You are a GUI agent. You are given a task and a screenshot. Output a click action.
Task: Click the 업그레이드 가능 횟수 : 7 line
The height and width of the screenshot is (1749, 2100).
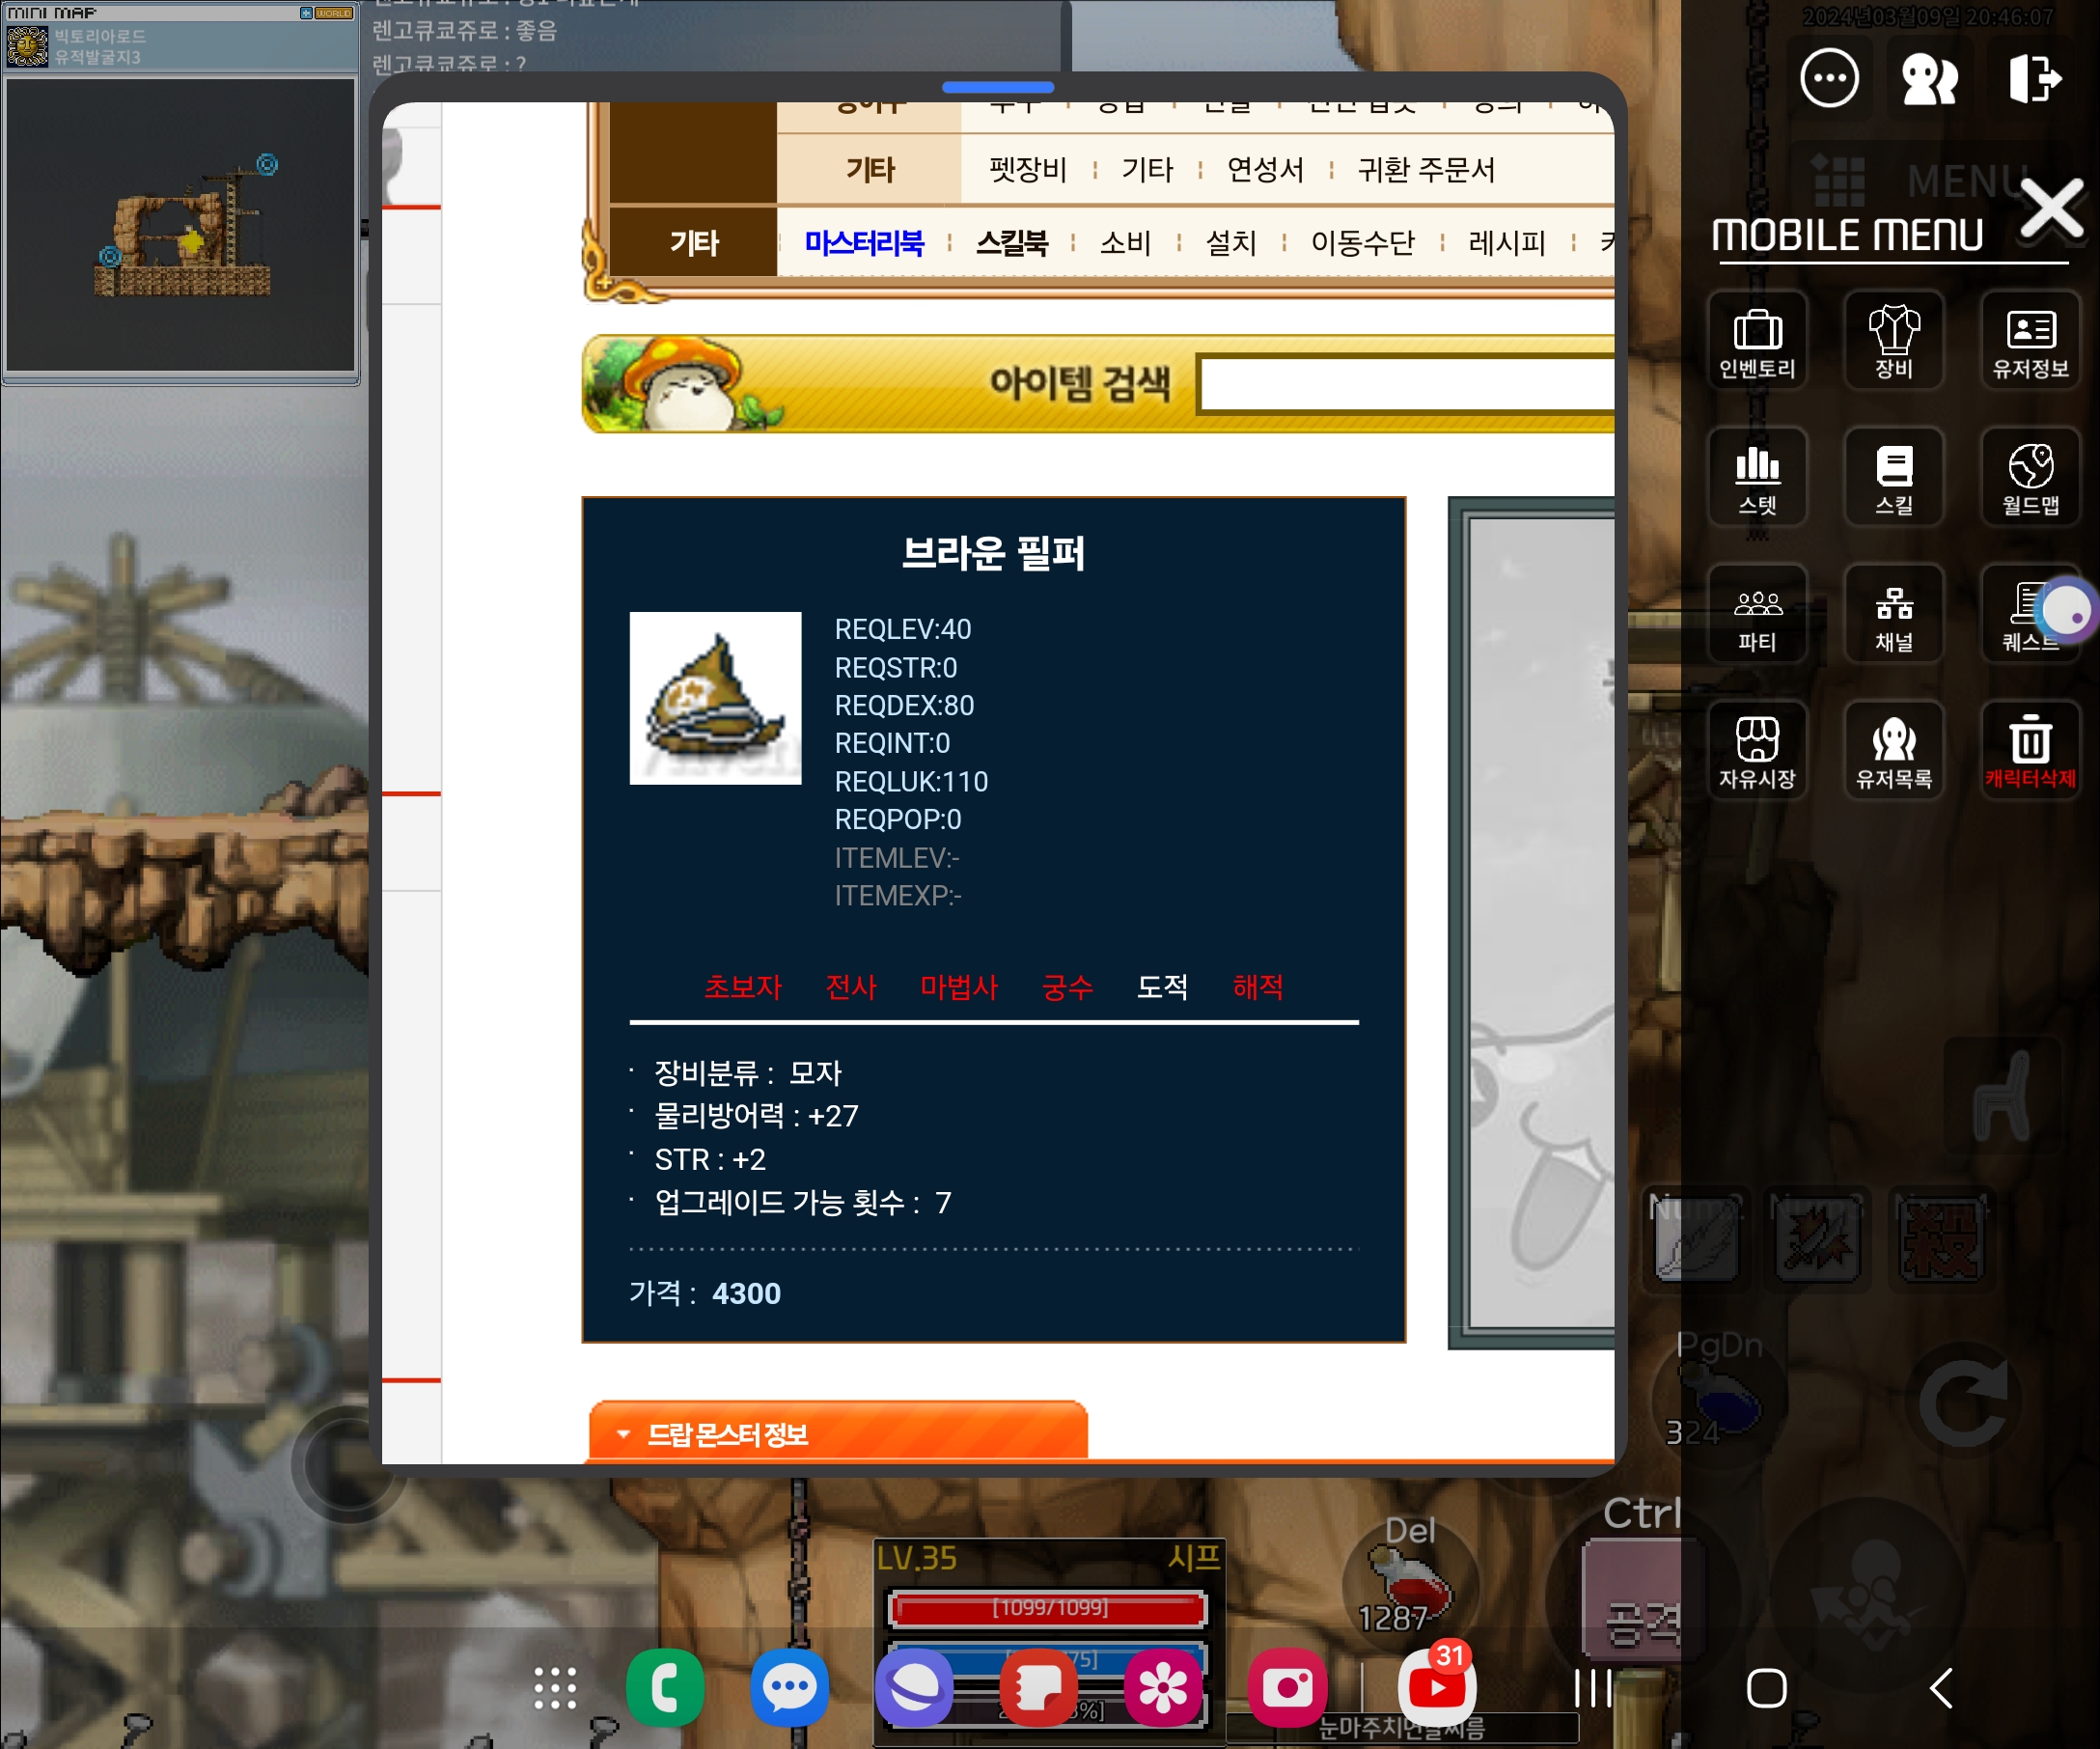tap(802, 1202)
